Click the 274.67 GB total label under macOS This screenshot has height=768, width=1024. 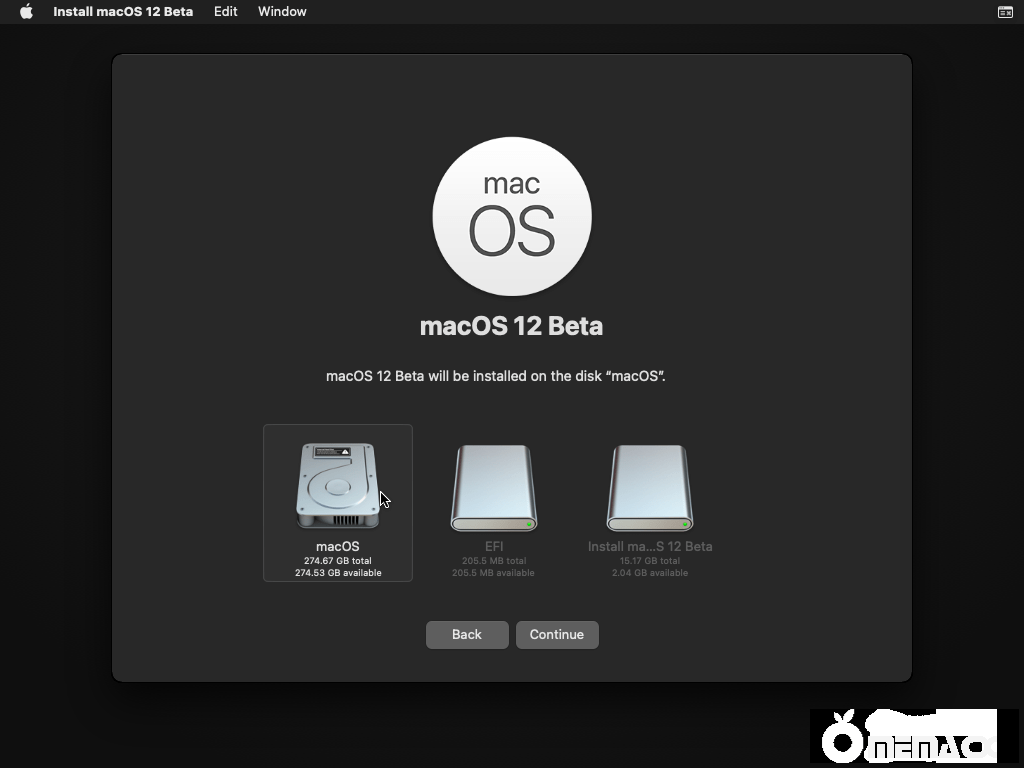(337, 561)
